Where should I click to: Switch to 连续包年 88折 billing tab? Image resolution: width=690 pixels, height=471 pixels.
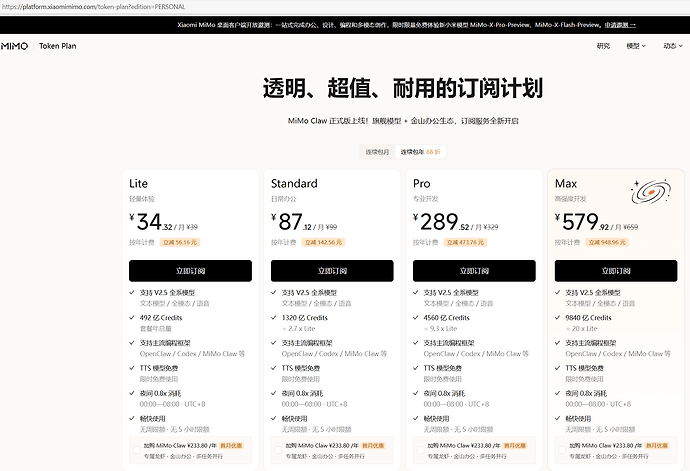click(x=420, y=152)
